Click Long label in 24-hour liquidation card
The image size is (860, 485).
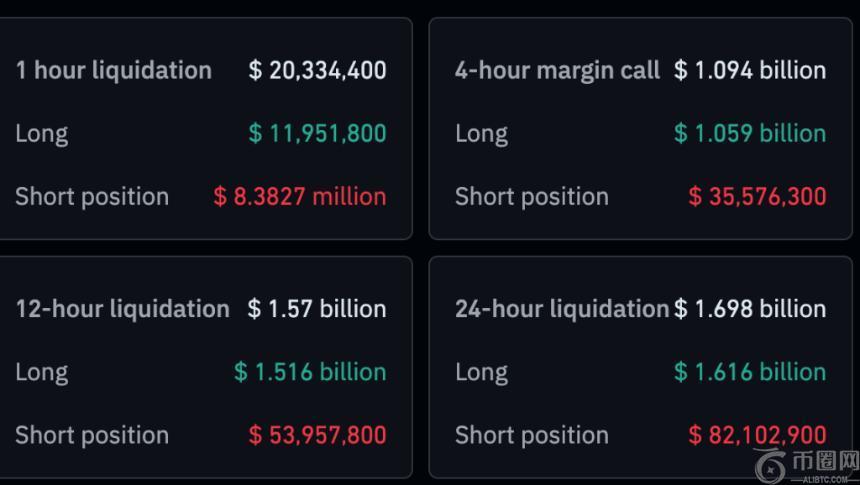pos(481,372)
